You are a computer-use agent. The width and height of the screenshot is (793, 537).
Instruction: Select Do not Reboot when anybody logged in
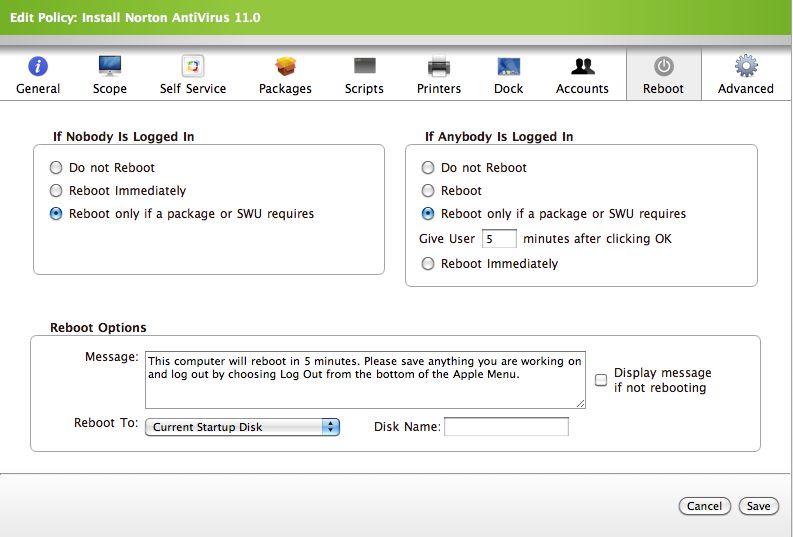tap(428, 167)
